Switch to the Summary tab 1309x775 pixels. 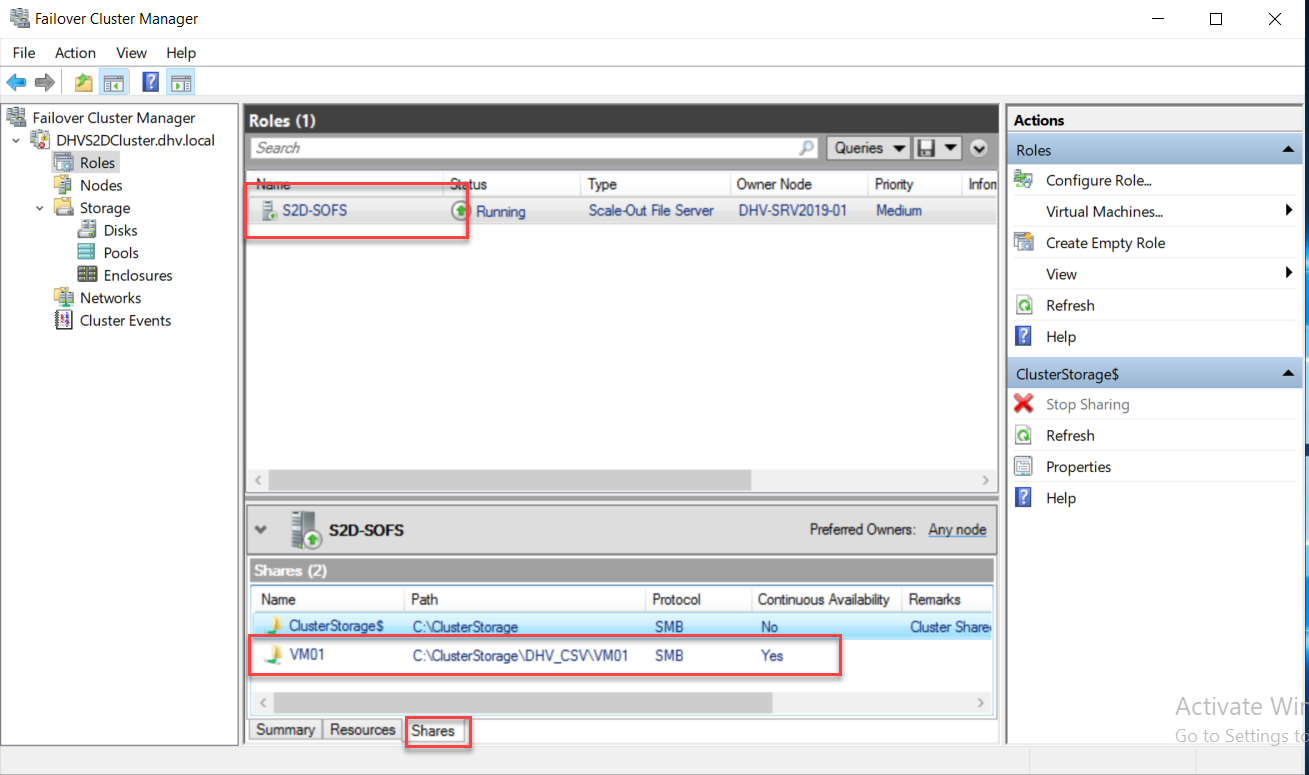pyautogui.click(x=285, y=730)
